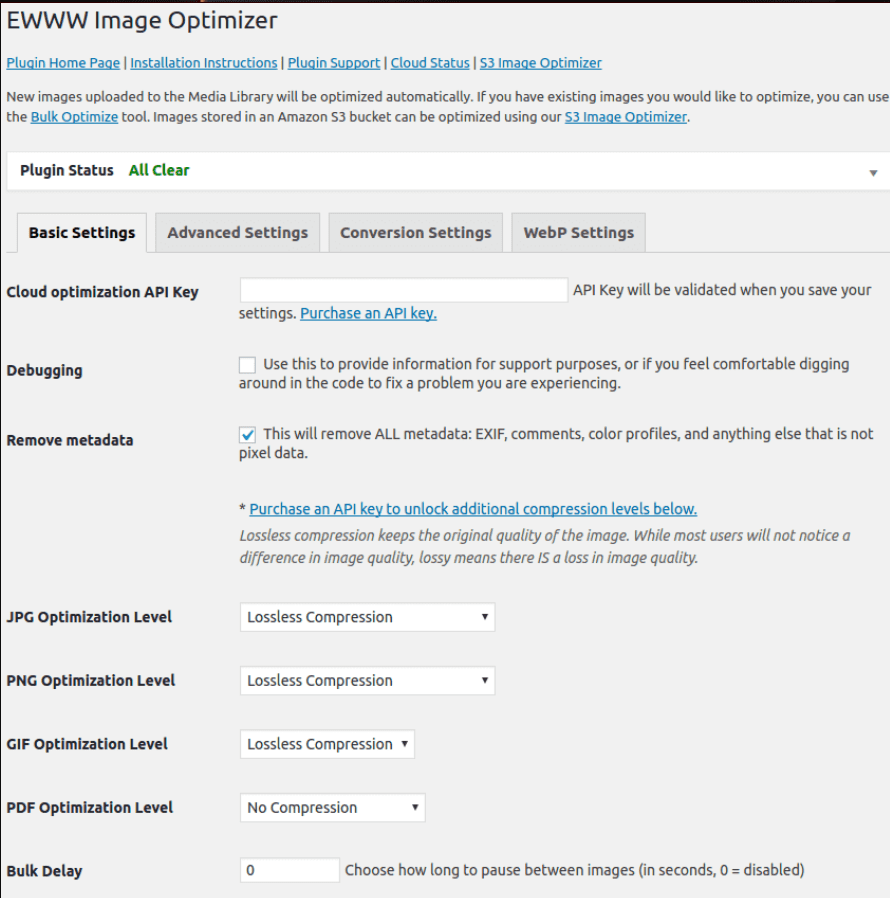
Task: Focus the Bulk Delay seconds field
Action: (x=289, y=870)
